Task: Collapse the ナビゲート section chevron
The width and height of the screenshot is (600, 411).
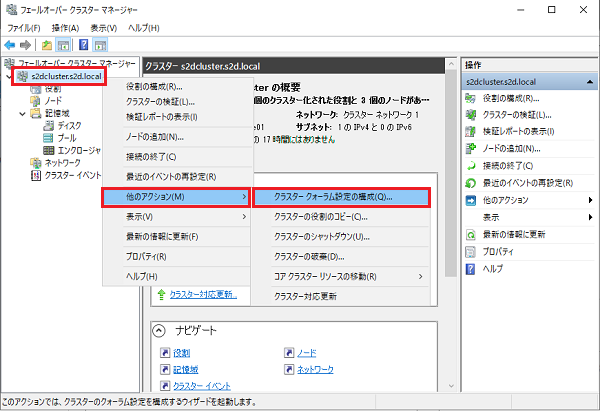Action: 158,330
